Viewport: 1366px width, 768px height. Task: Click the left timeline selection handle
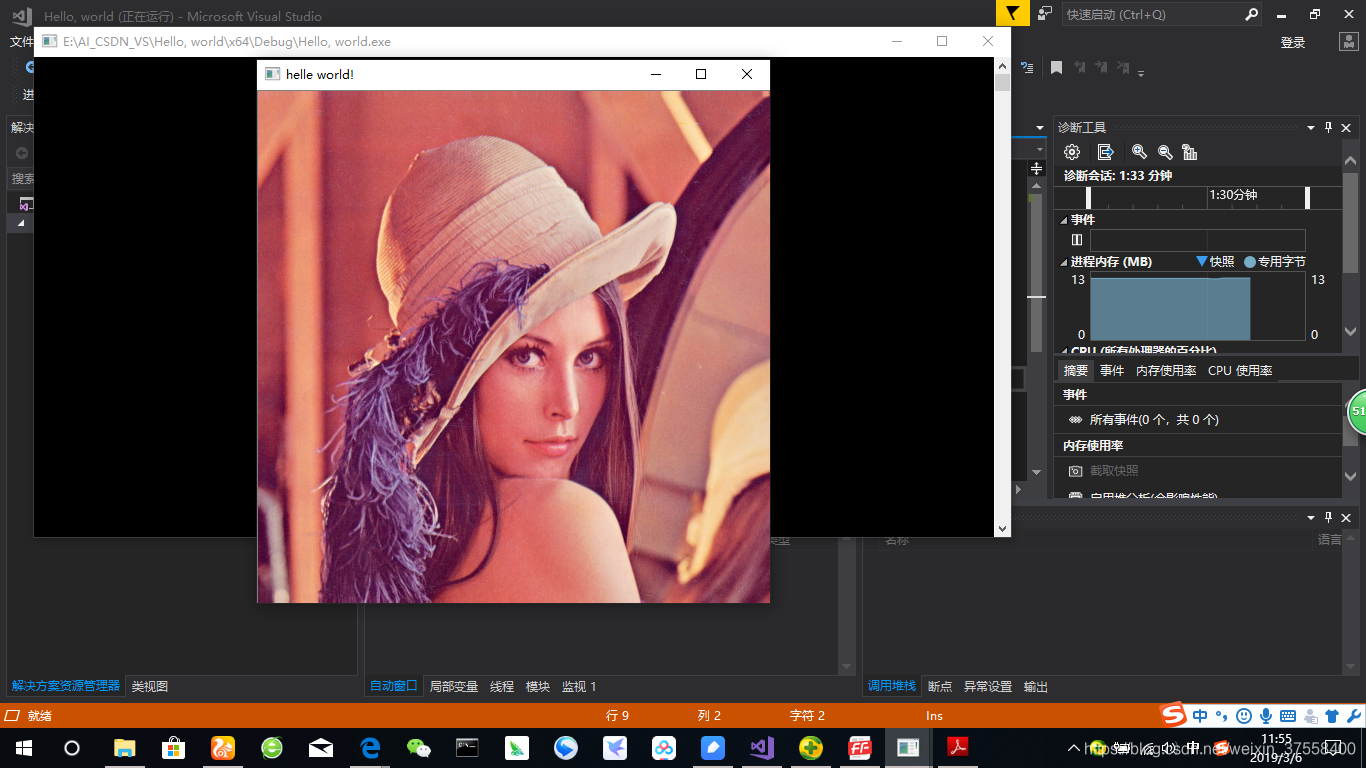tap(1089, 198)
